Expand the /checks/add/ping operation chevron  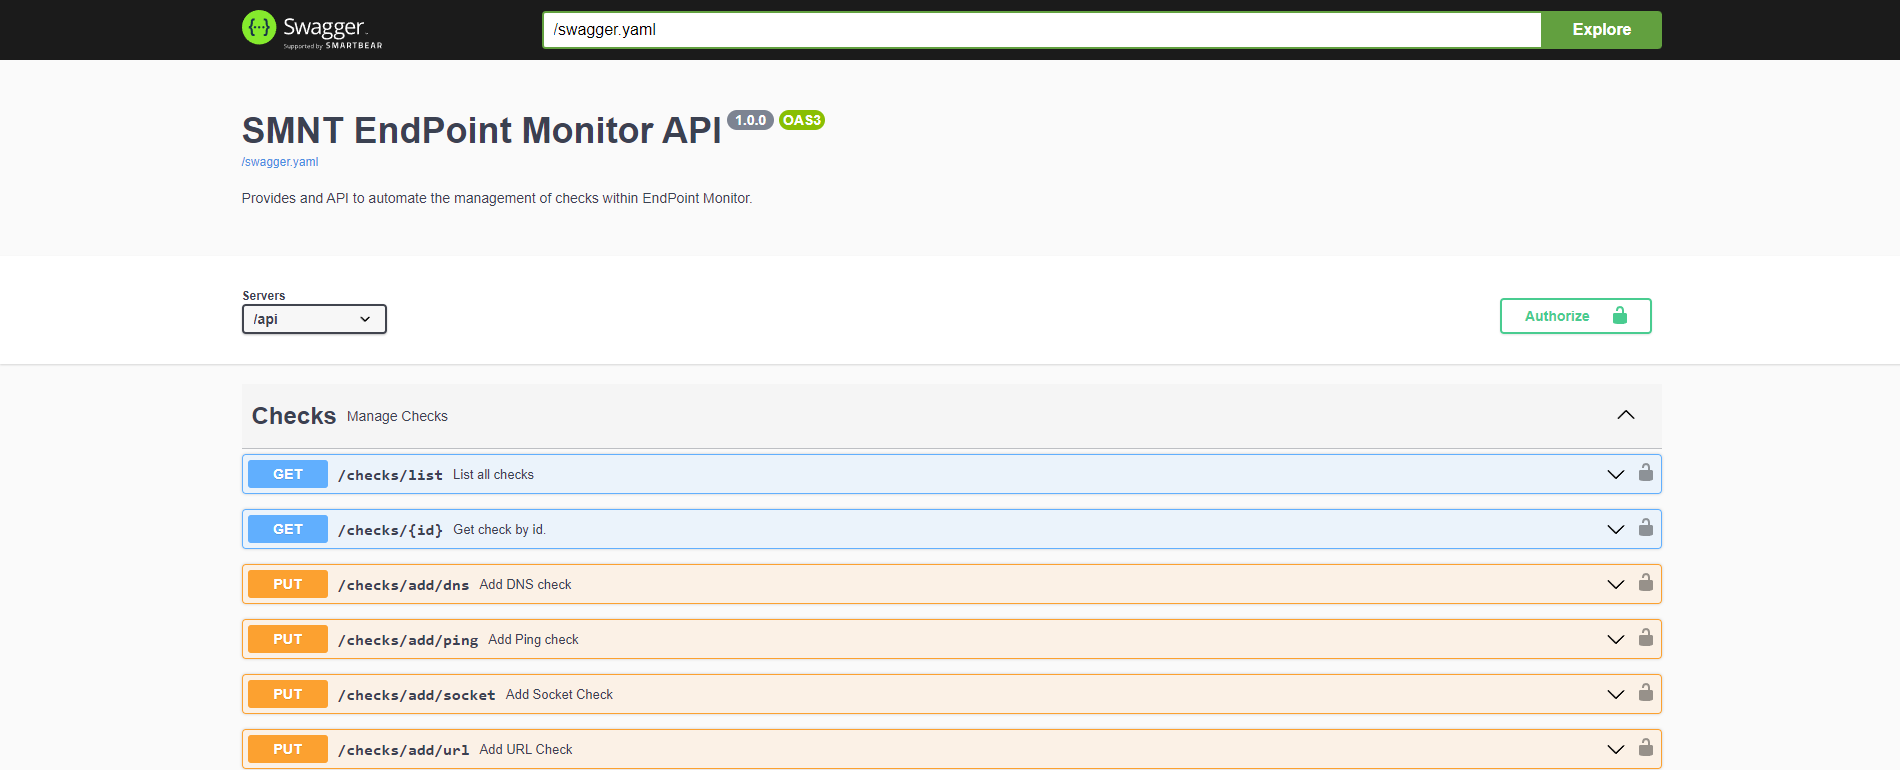[x=1615, y=639]
